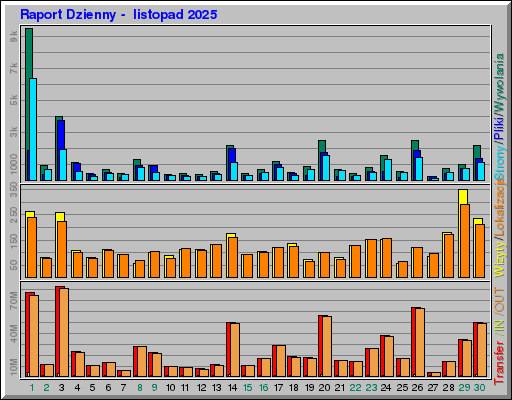This screenshot has width=512, height=400.
Task: Click the day 25 axis label
Action: tap(402, 388)
